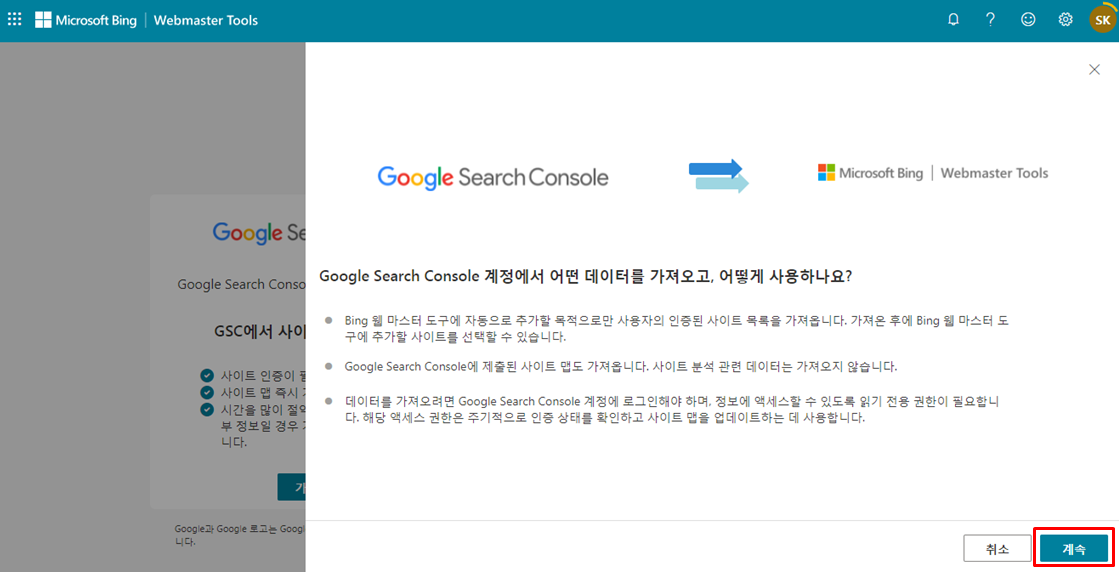The image size is (1119, 572).
Task: Open the help question mark icon
Action: [991, 19]
